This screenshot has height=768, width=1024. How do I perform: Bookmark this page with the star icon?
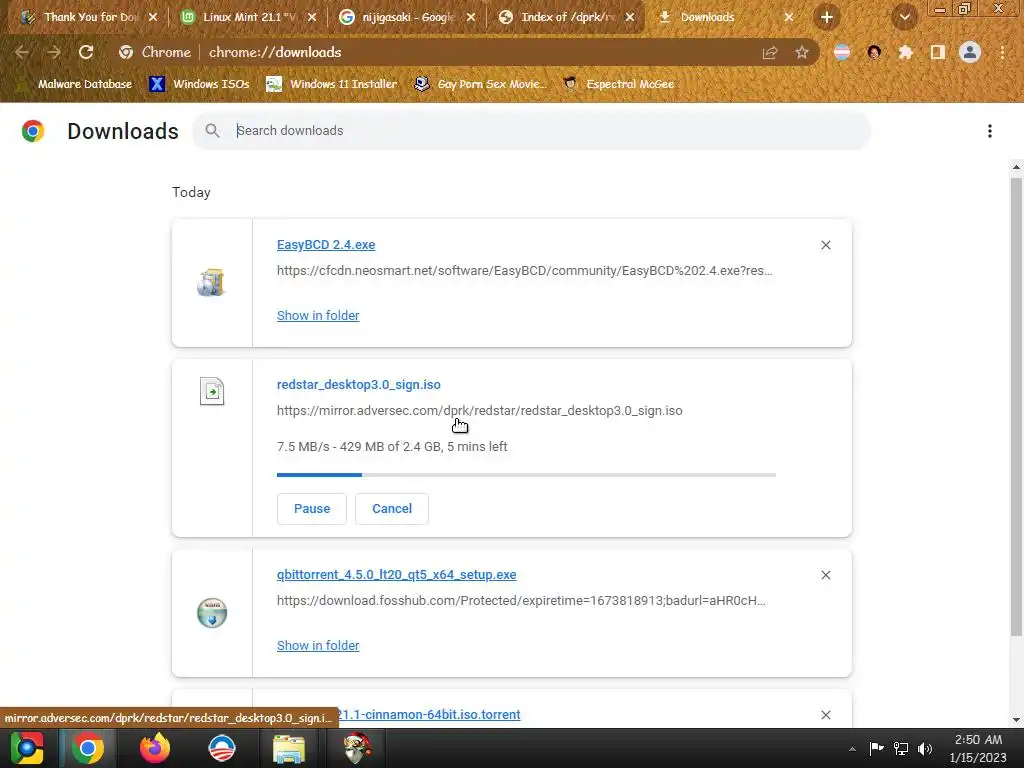click(802, 53)
